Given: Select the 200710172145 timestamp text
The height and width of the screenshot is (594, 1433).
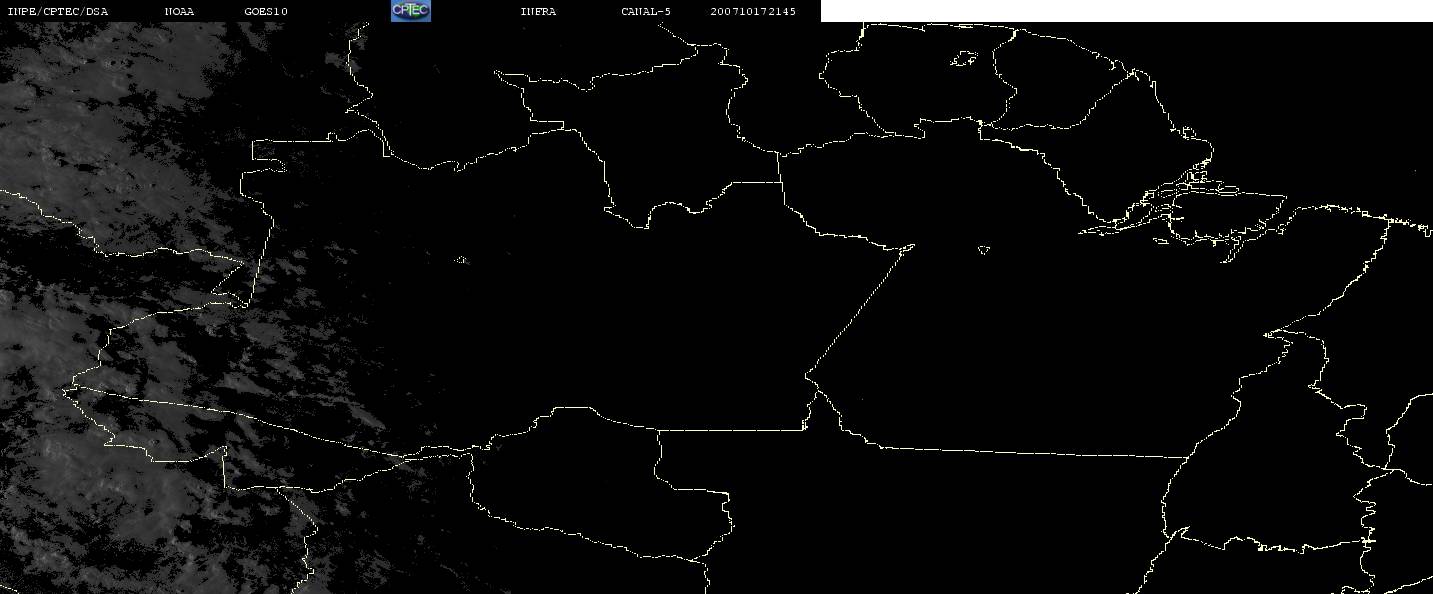Looking at the screenshot, I should pyautogui.click(x=753, y=12).
